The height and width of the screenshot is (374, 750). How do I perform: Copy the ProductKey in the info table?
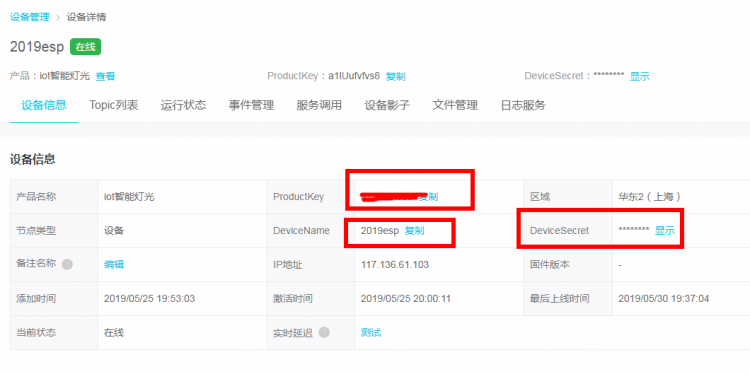pyautogui.click(x=428, y=197)
